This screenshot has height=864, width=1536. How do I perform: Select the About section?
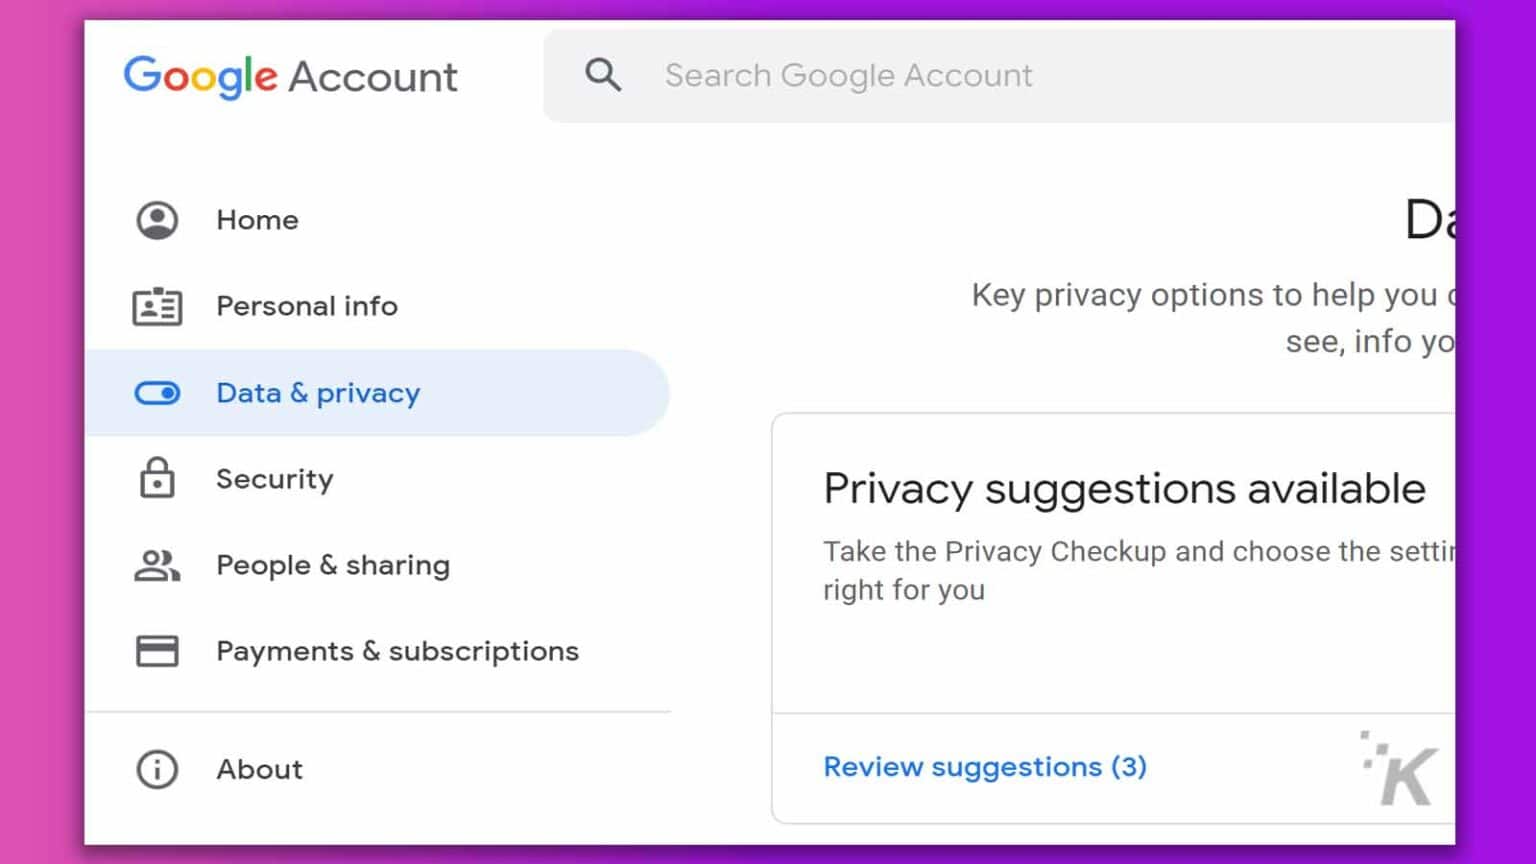[x=259, y=769]
